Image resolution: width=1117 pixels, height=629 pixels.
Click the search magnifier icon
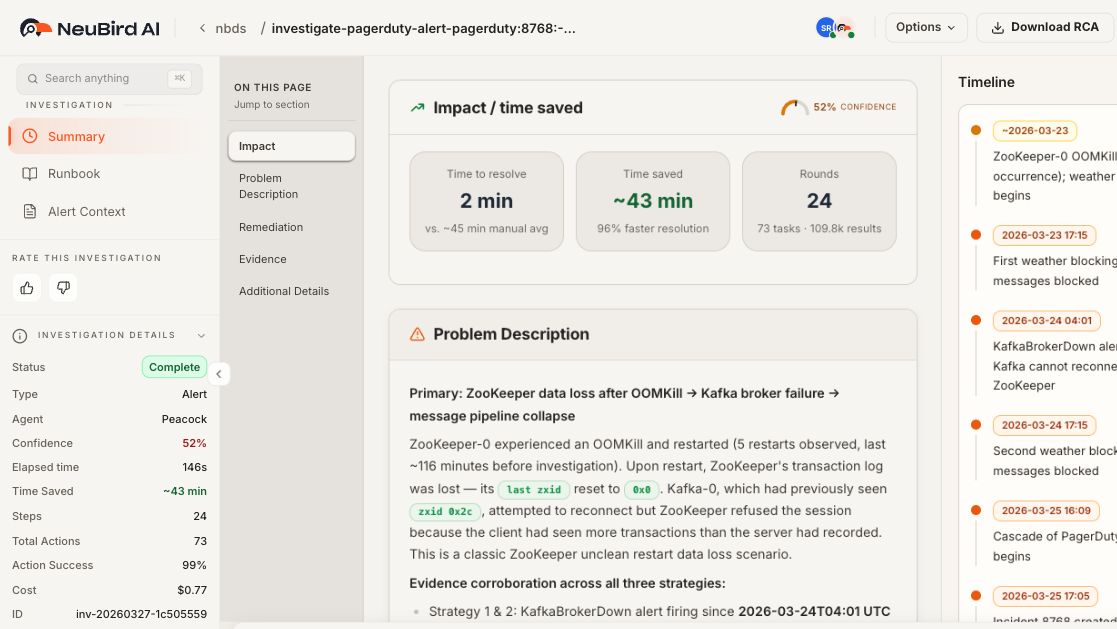(32, 78)
